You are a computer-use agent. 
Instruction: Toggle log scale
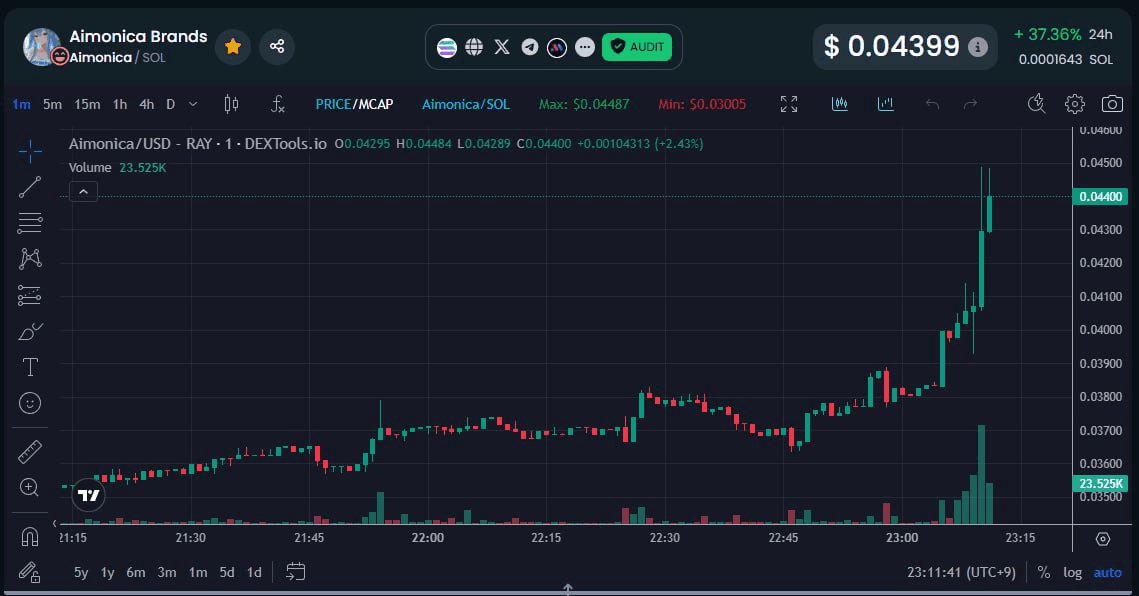[1073, 573]
